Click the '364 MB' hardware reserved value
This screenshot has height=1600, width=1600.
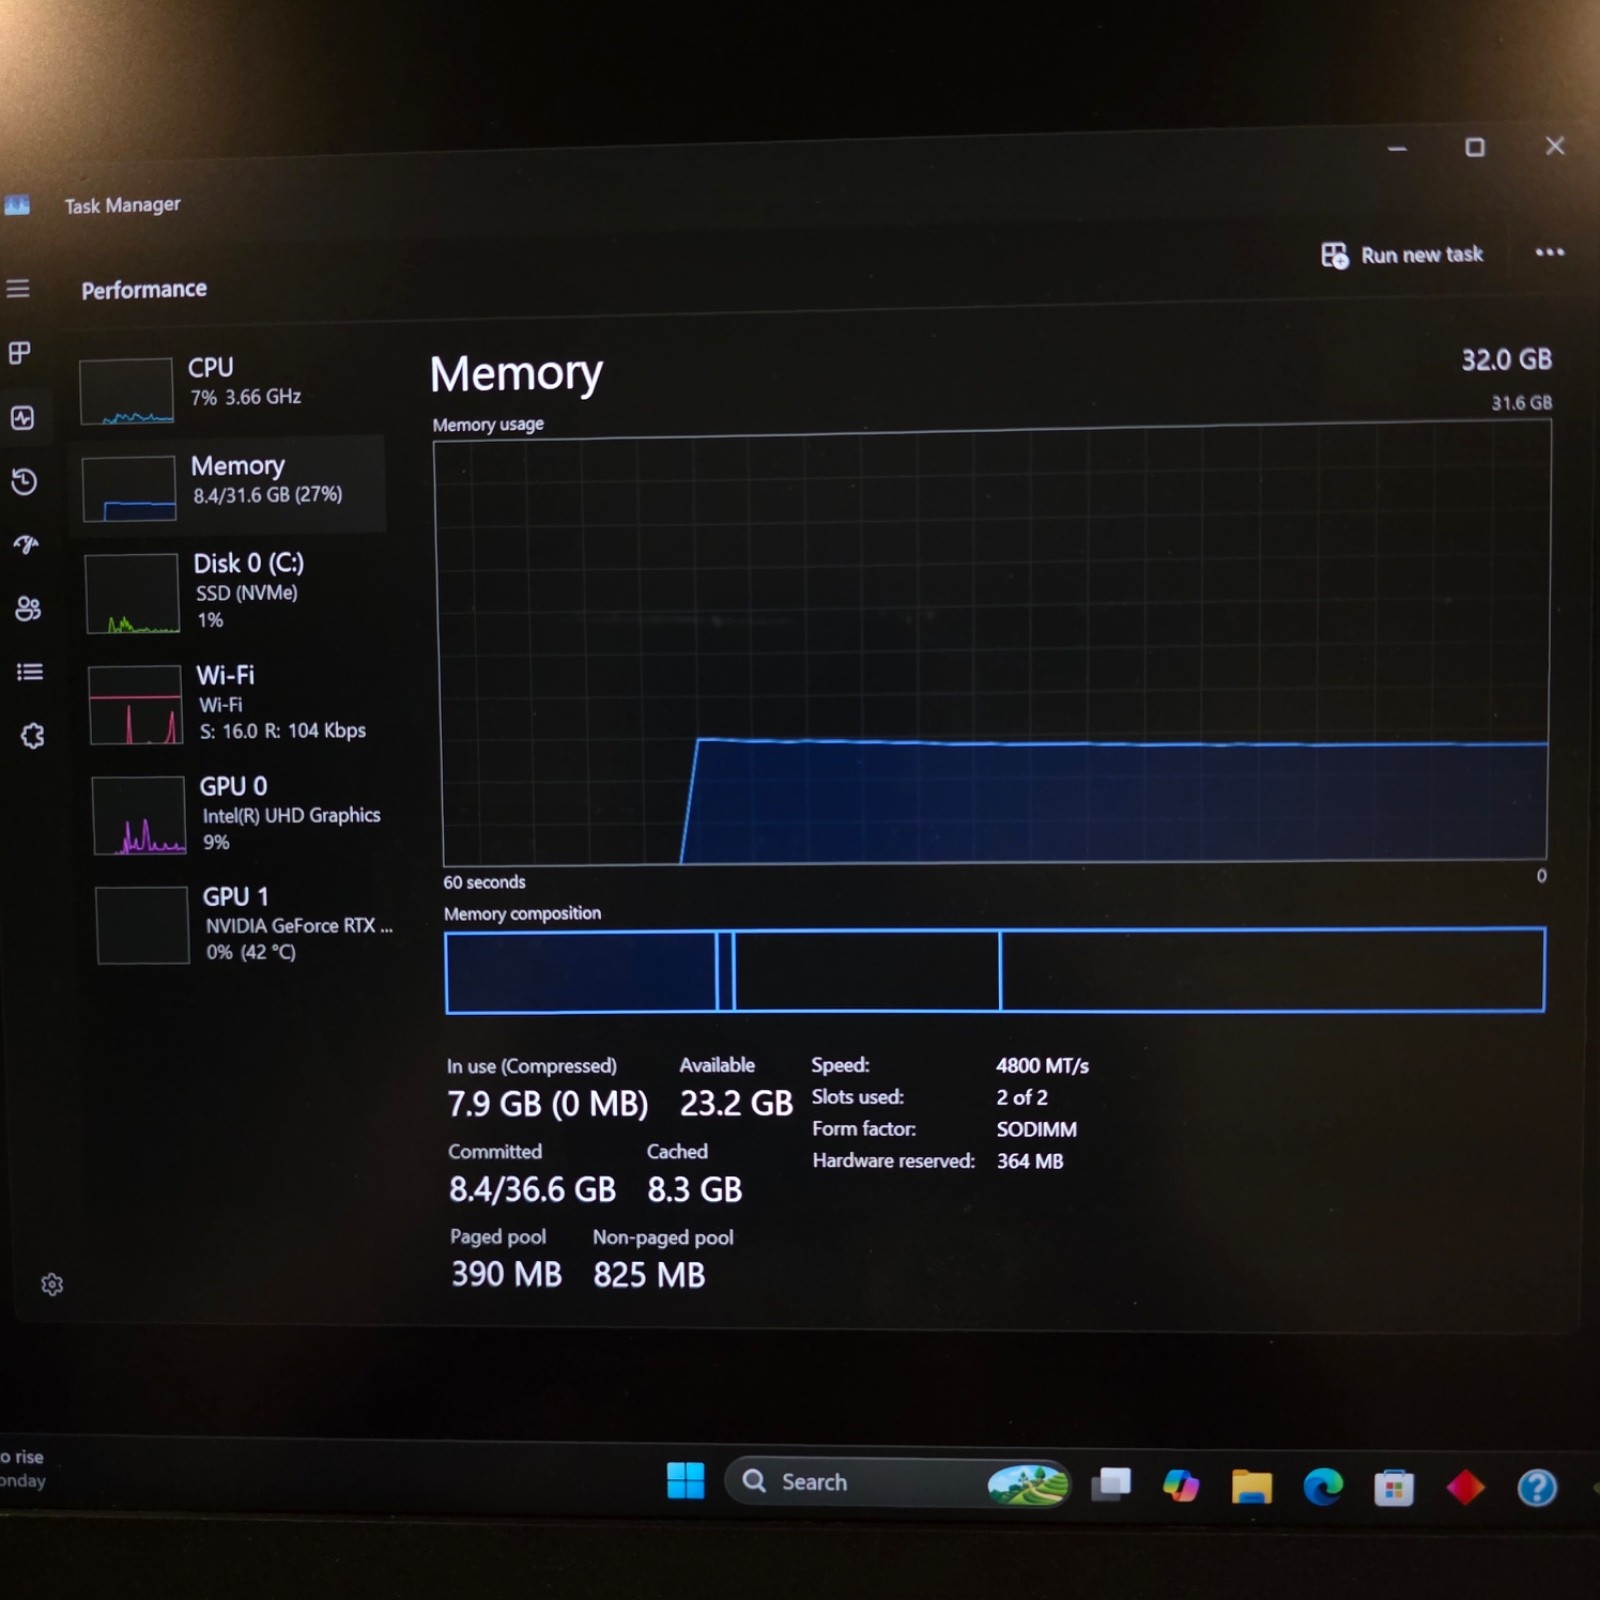(x=1030, y=1161)
